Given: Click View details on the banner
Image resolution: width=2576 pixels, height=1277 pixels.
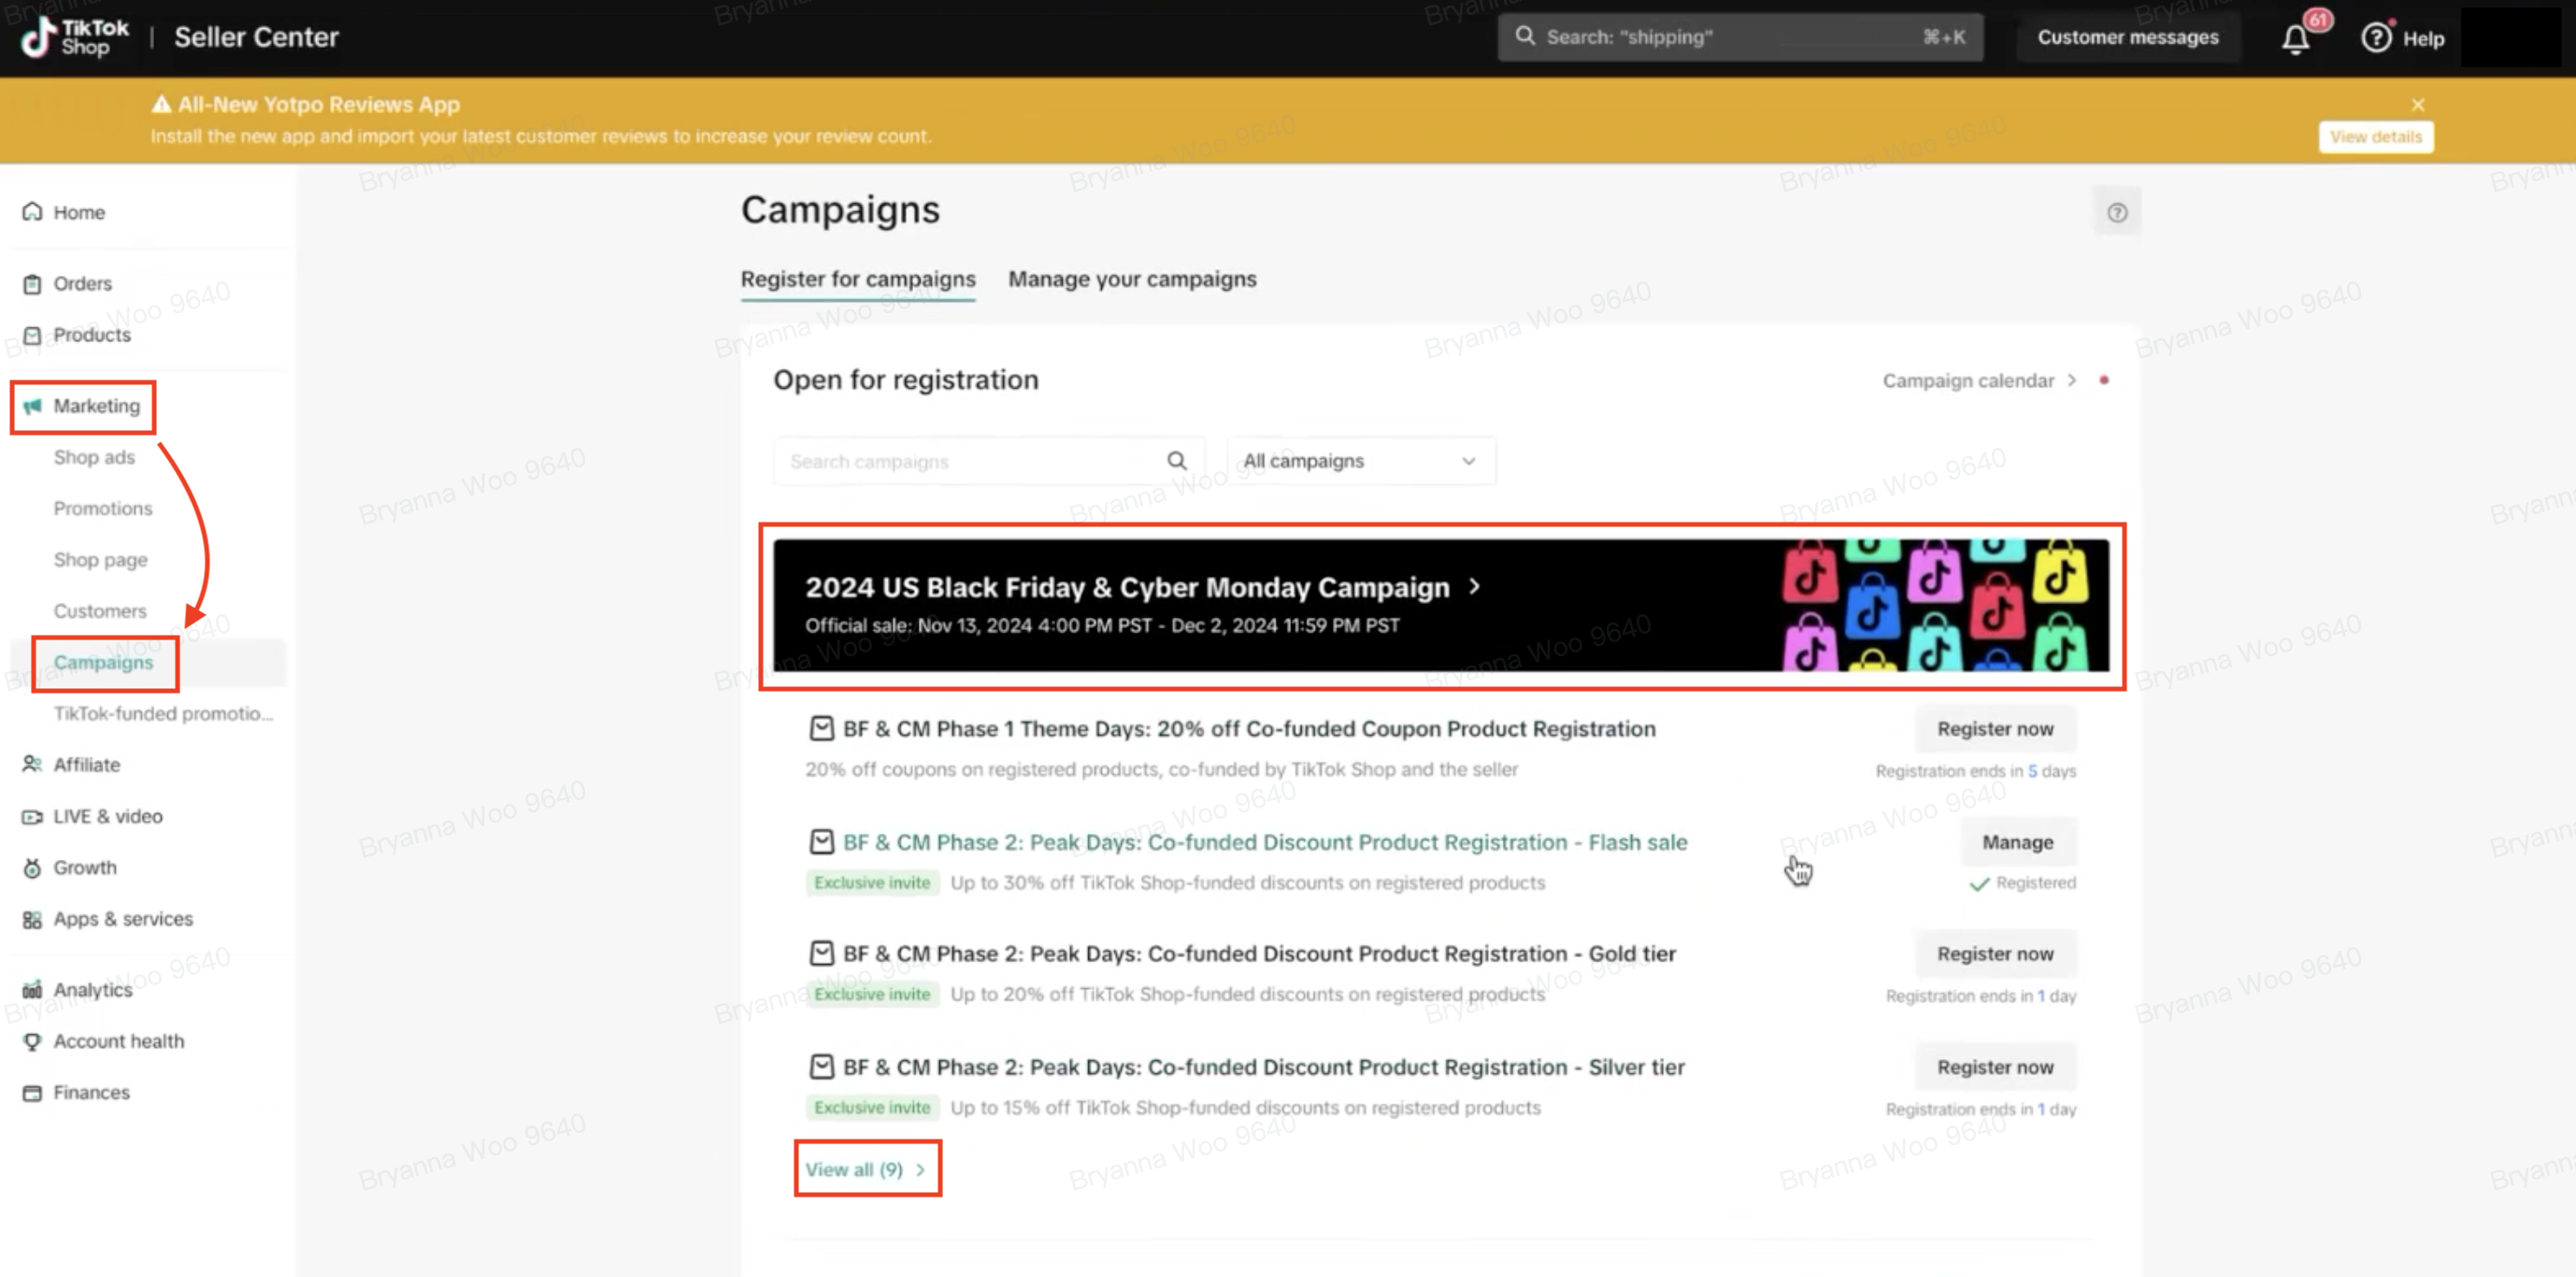Looking at the screenshot, I should click(2375, 137).
